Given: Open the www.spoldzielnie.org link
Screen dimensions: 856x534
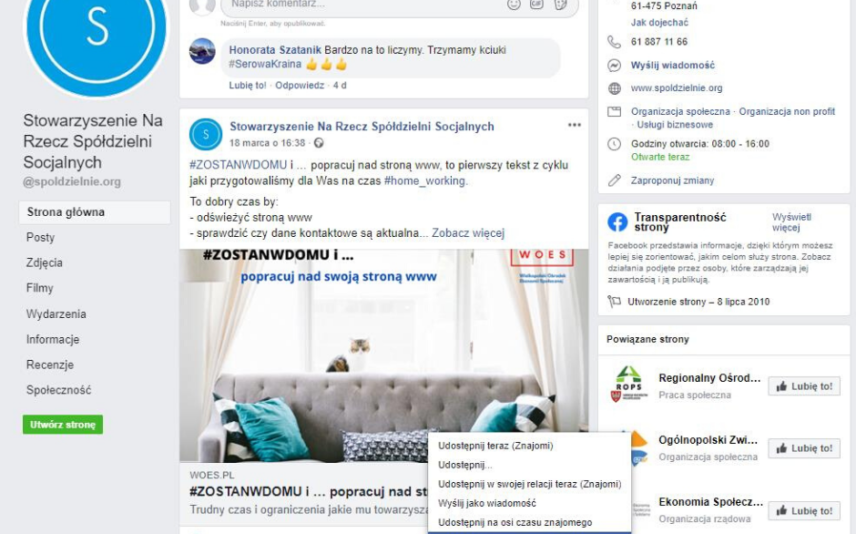Looking at the screenshot, I should (676, 88).
